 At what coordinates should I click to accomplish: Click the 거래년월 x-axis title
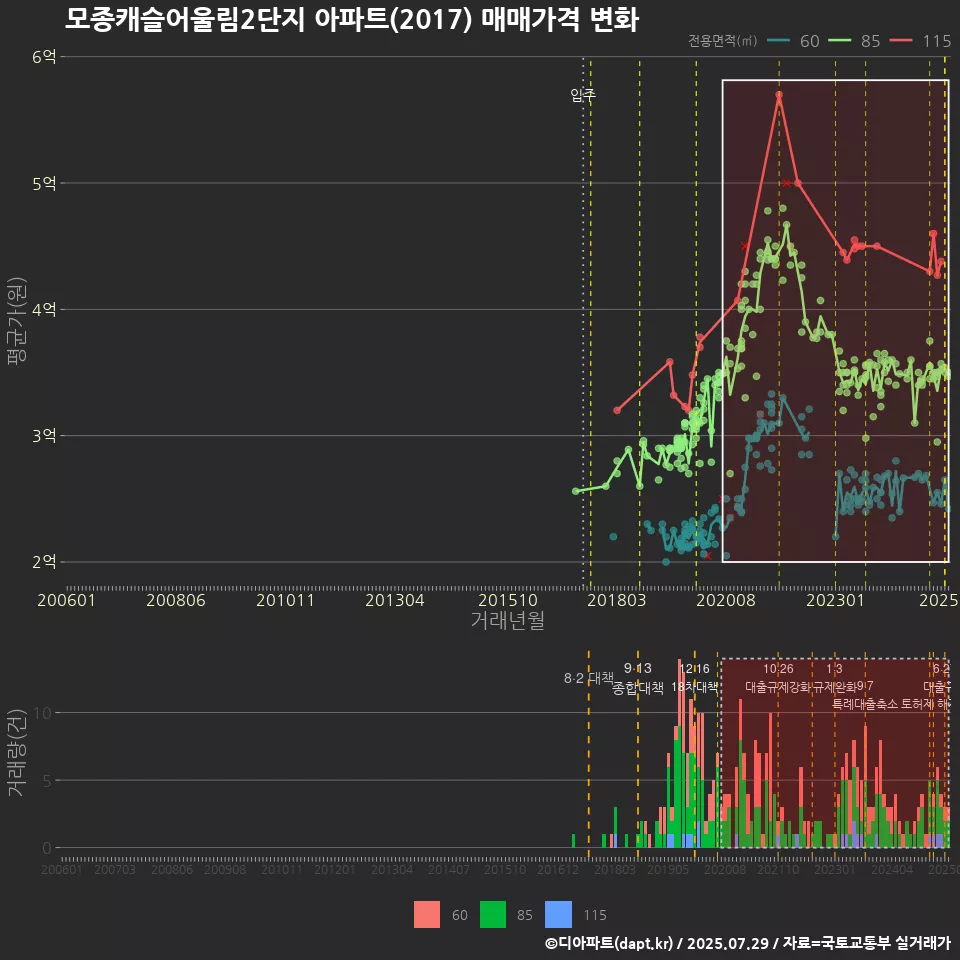point(508,620)
